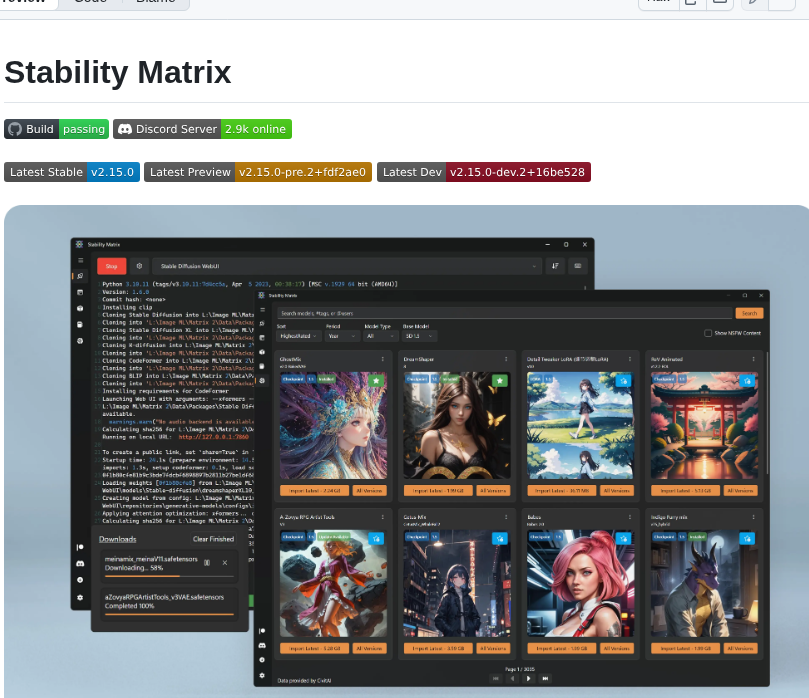Image resolution: width=809 pixels, height=698 pixels.
Task: Click the Discord icon in the launch window sidebar
Action: coord(80,564)
